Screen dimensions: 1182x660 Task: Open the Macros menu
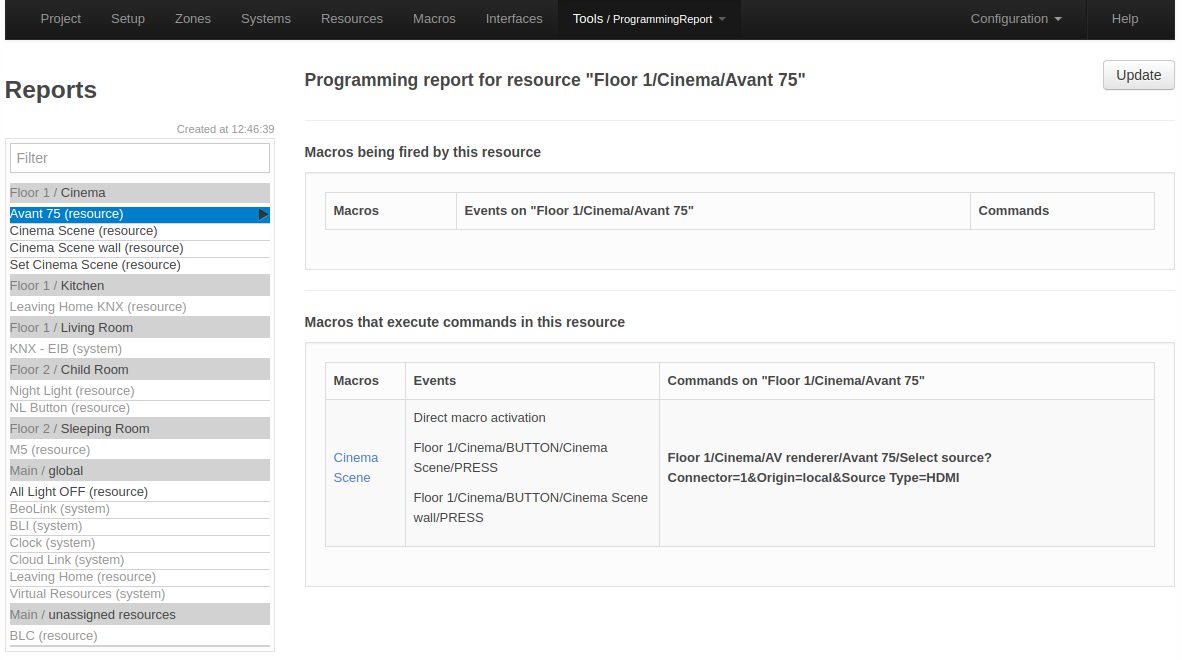[x=434, y=19]
